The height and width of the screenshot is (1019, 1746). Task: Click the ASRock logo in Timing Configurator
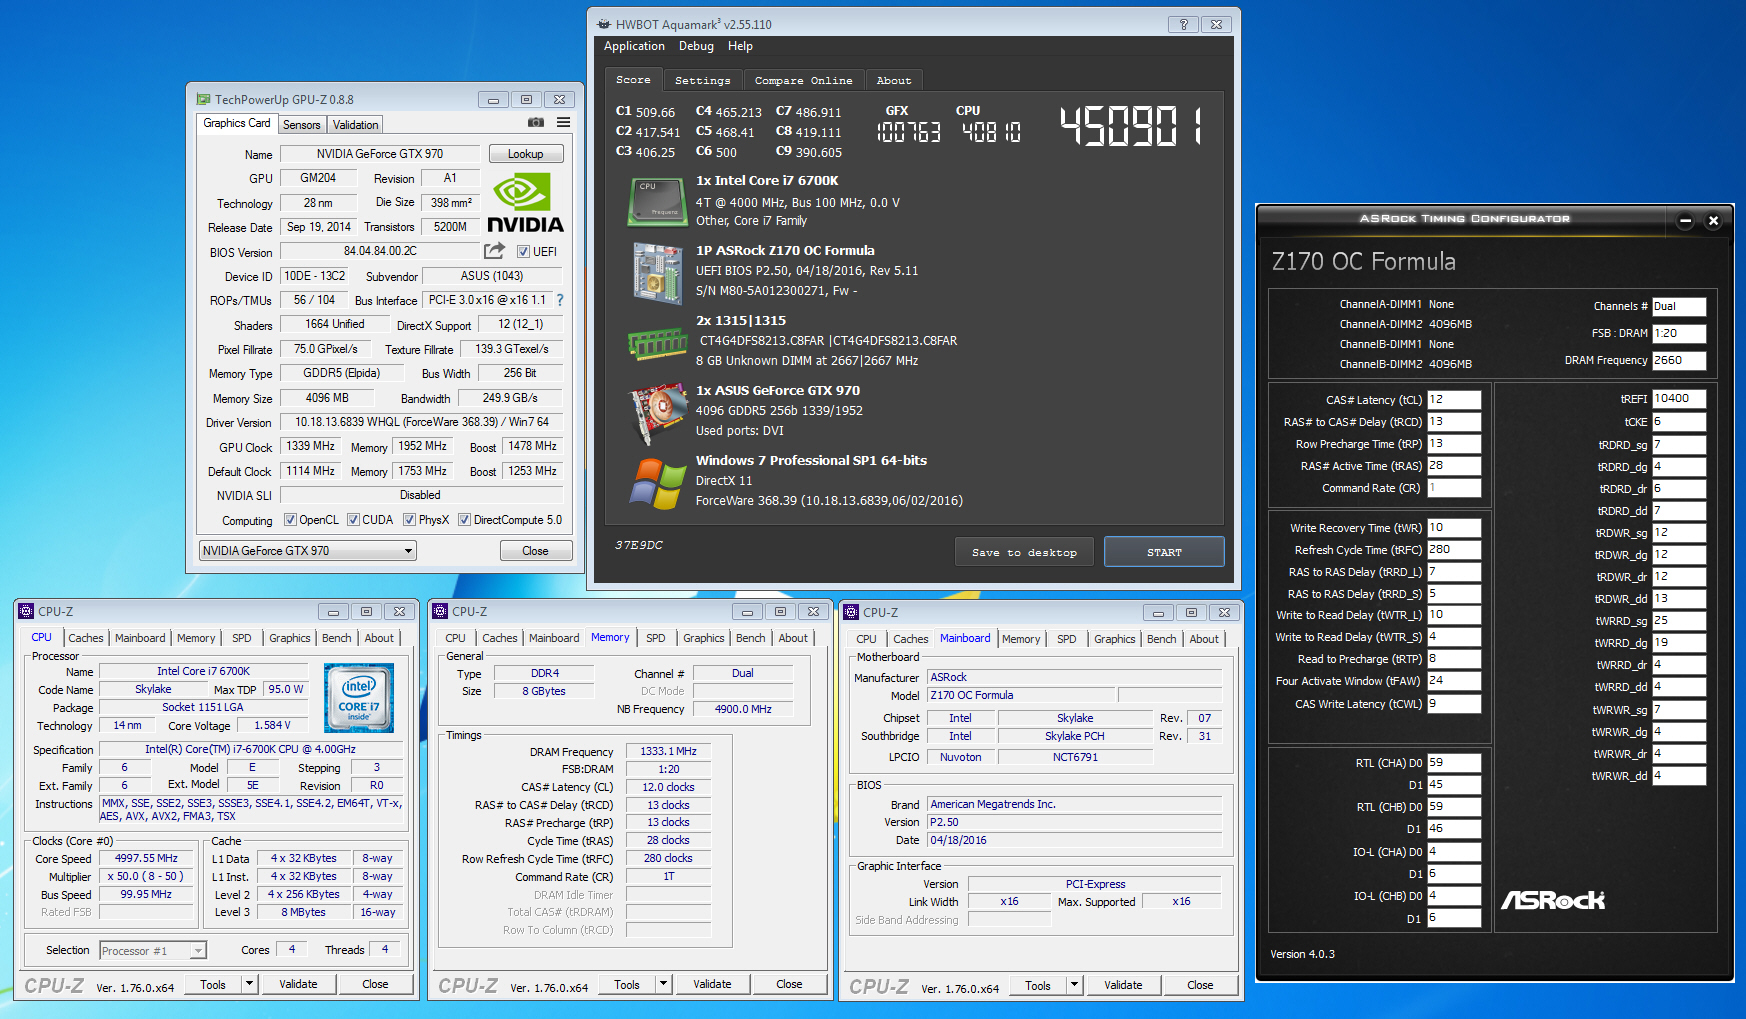pos(1552,900)
